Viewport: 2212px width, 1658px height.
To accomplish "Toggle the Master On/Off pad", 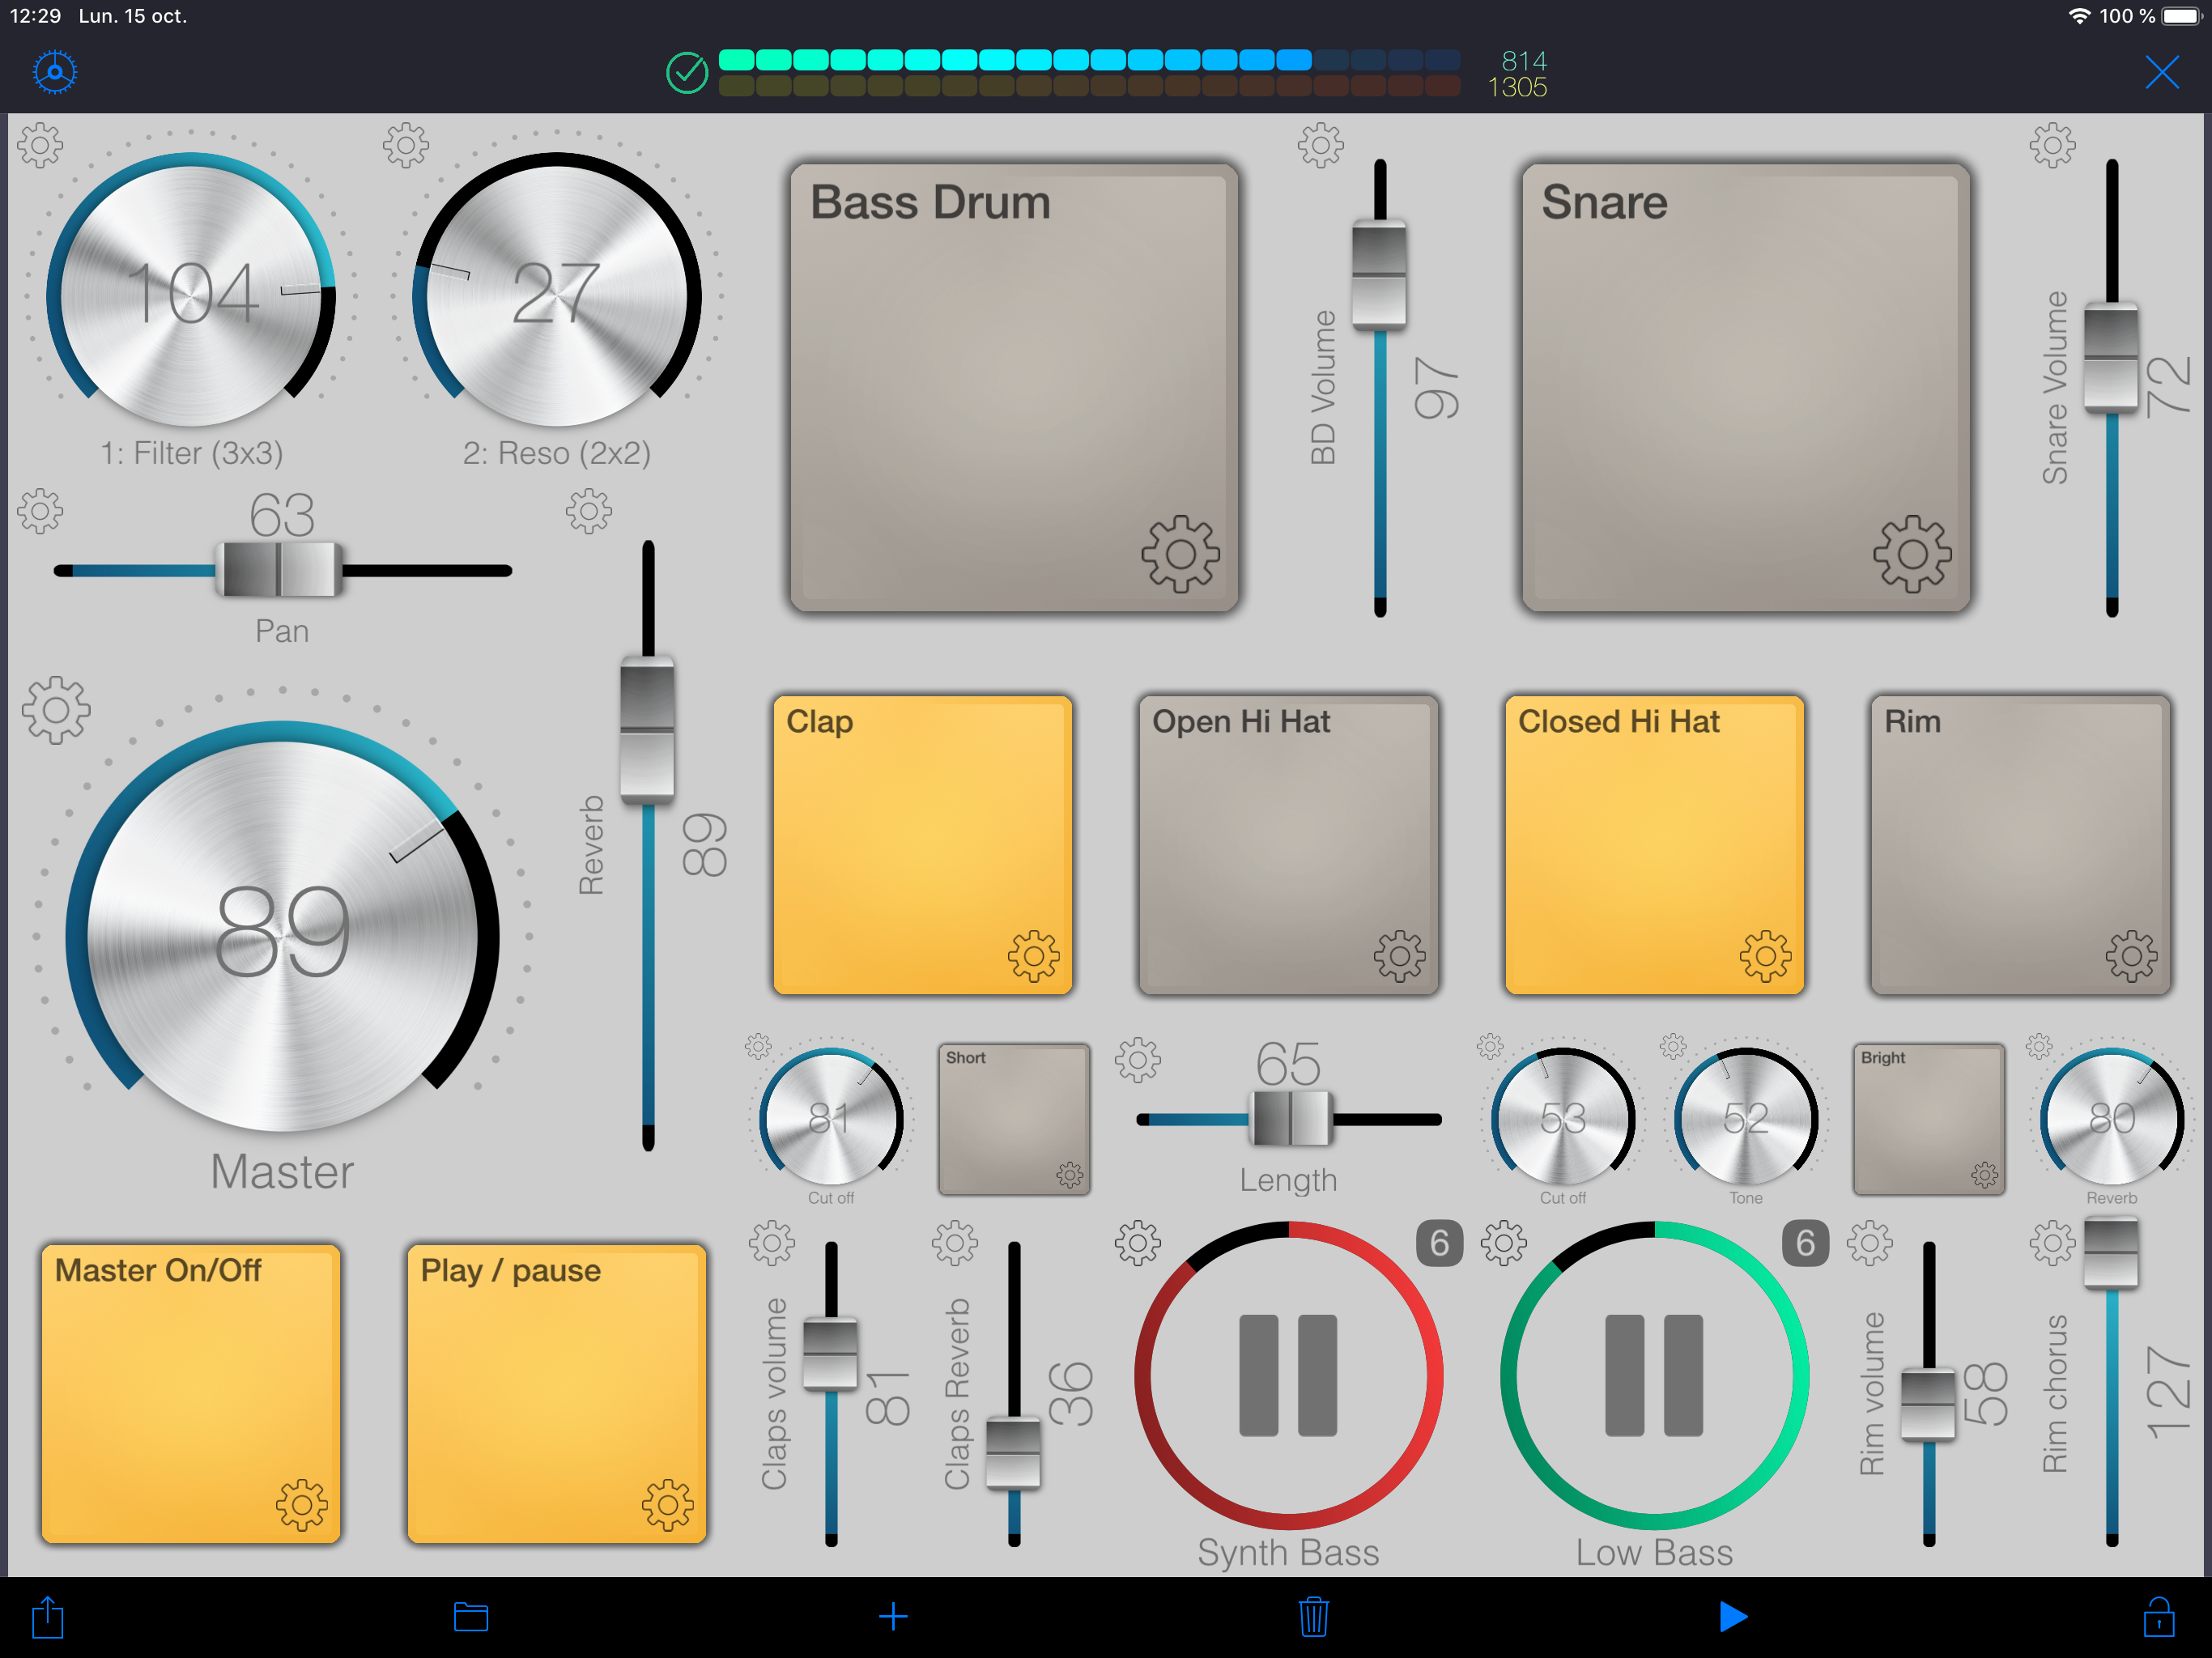I will [190, 1393].
